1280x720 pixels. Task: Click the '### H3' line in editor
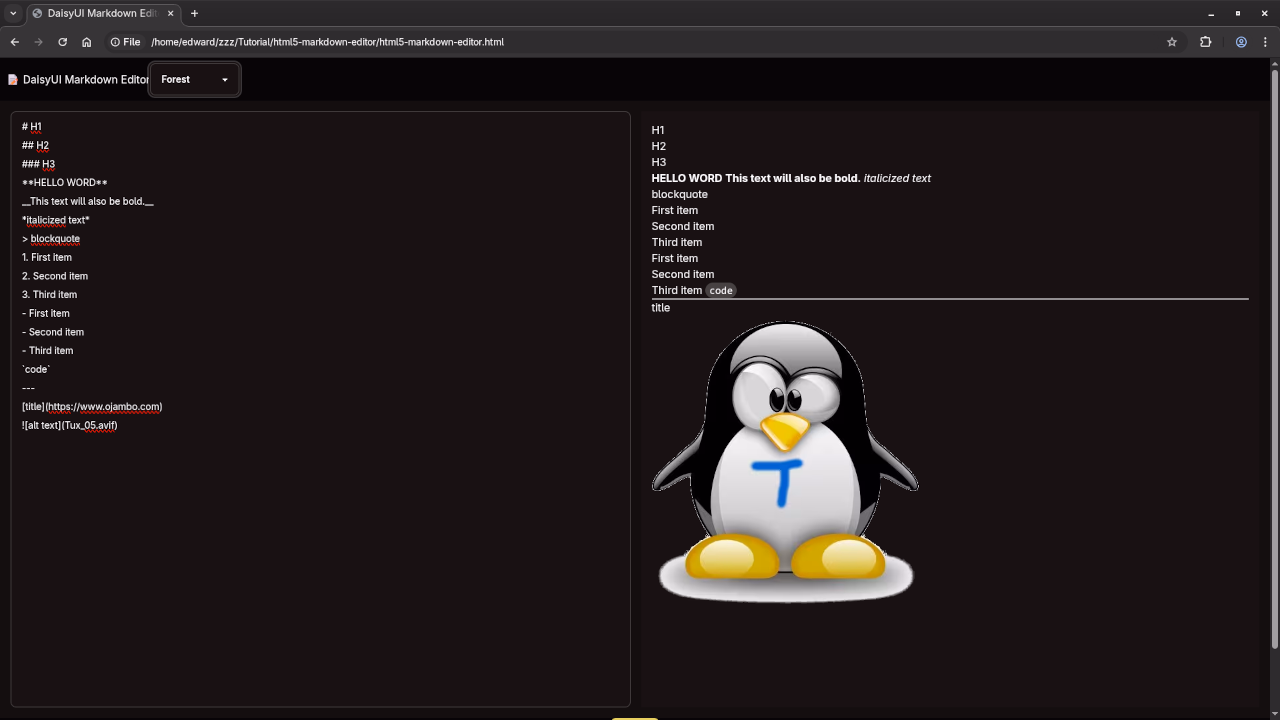click(38, 164)
